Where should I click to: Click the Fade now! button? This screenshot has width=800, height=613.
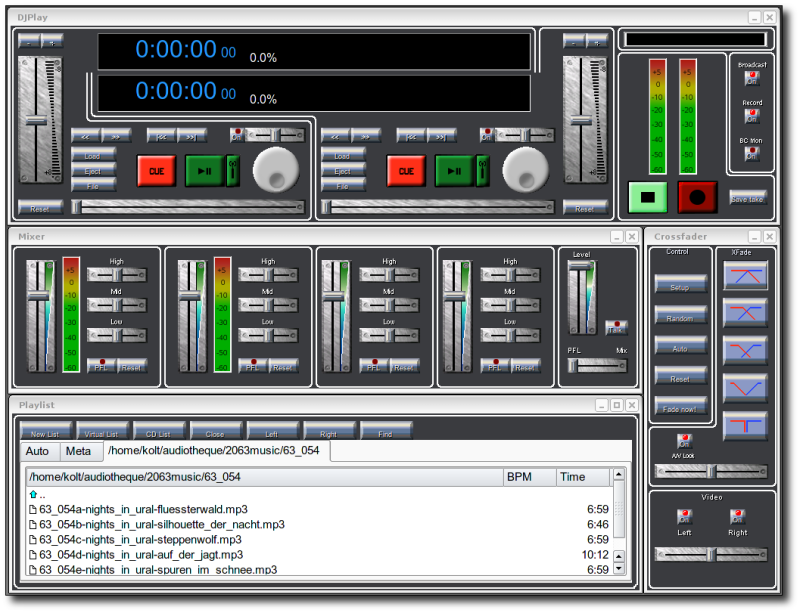680,408
